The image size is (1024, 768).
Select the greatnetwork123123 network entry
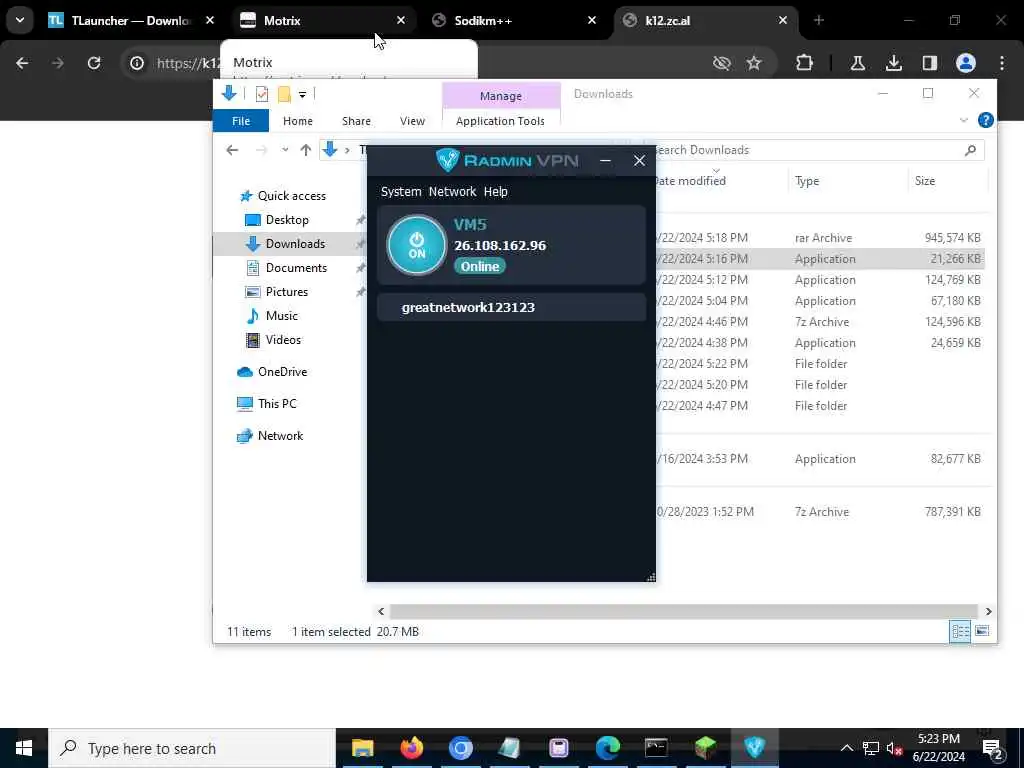[511, 307]
